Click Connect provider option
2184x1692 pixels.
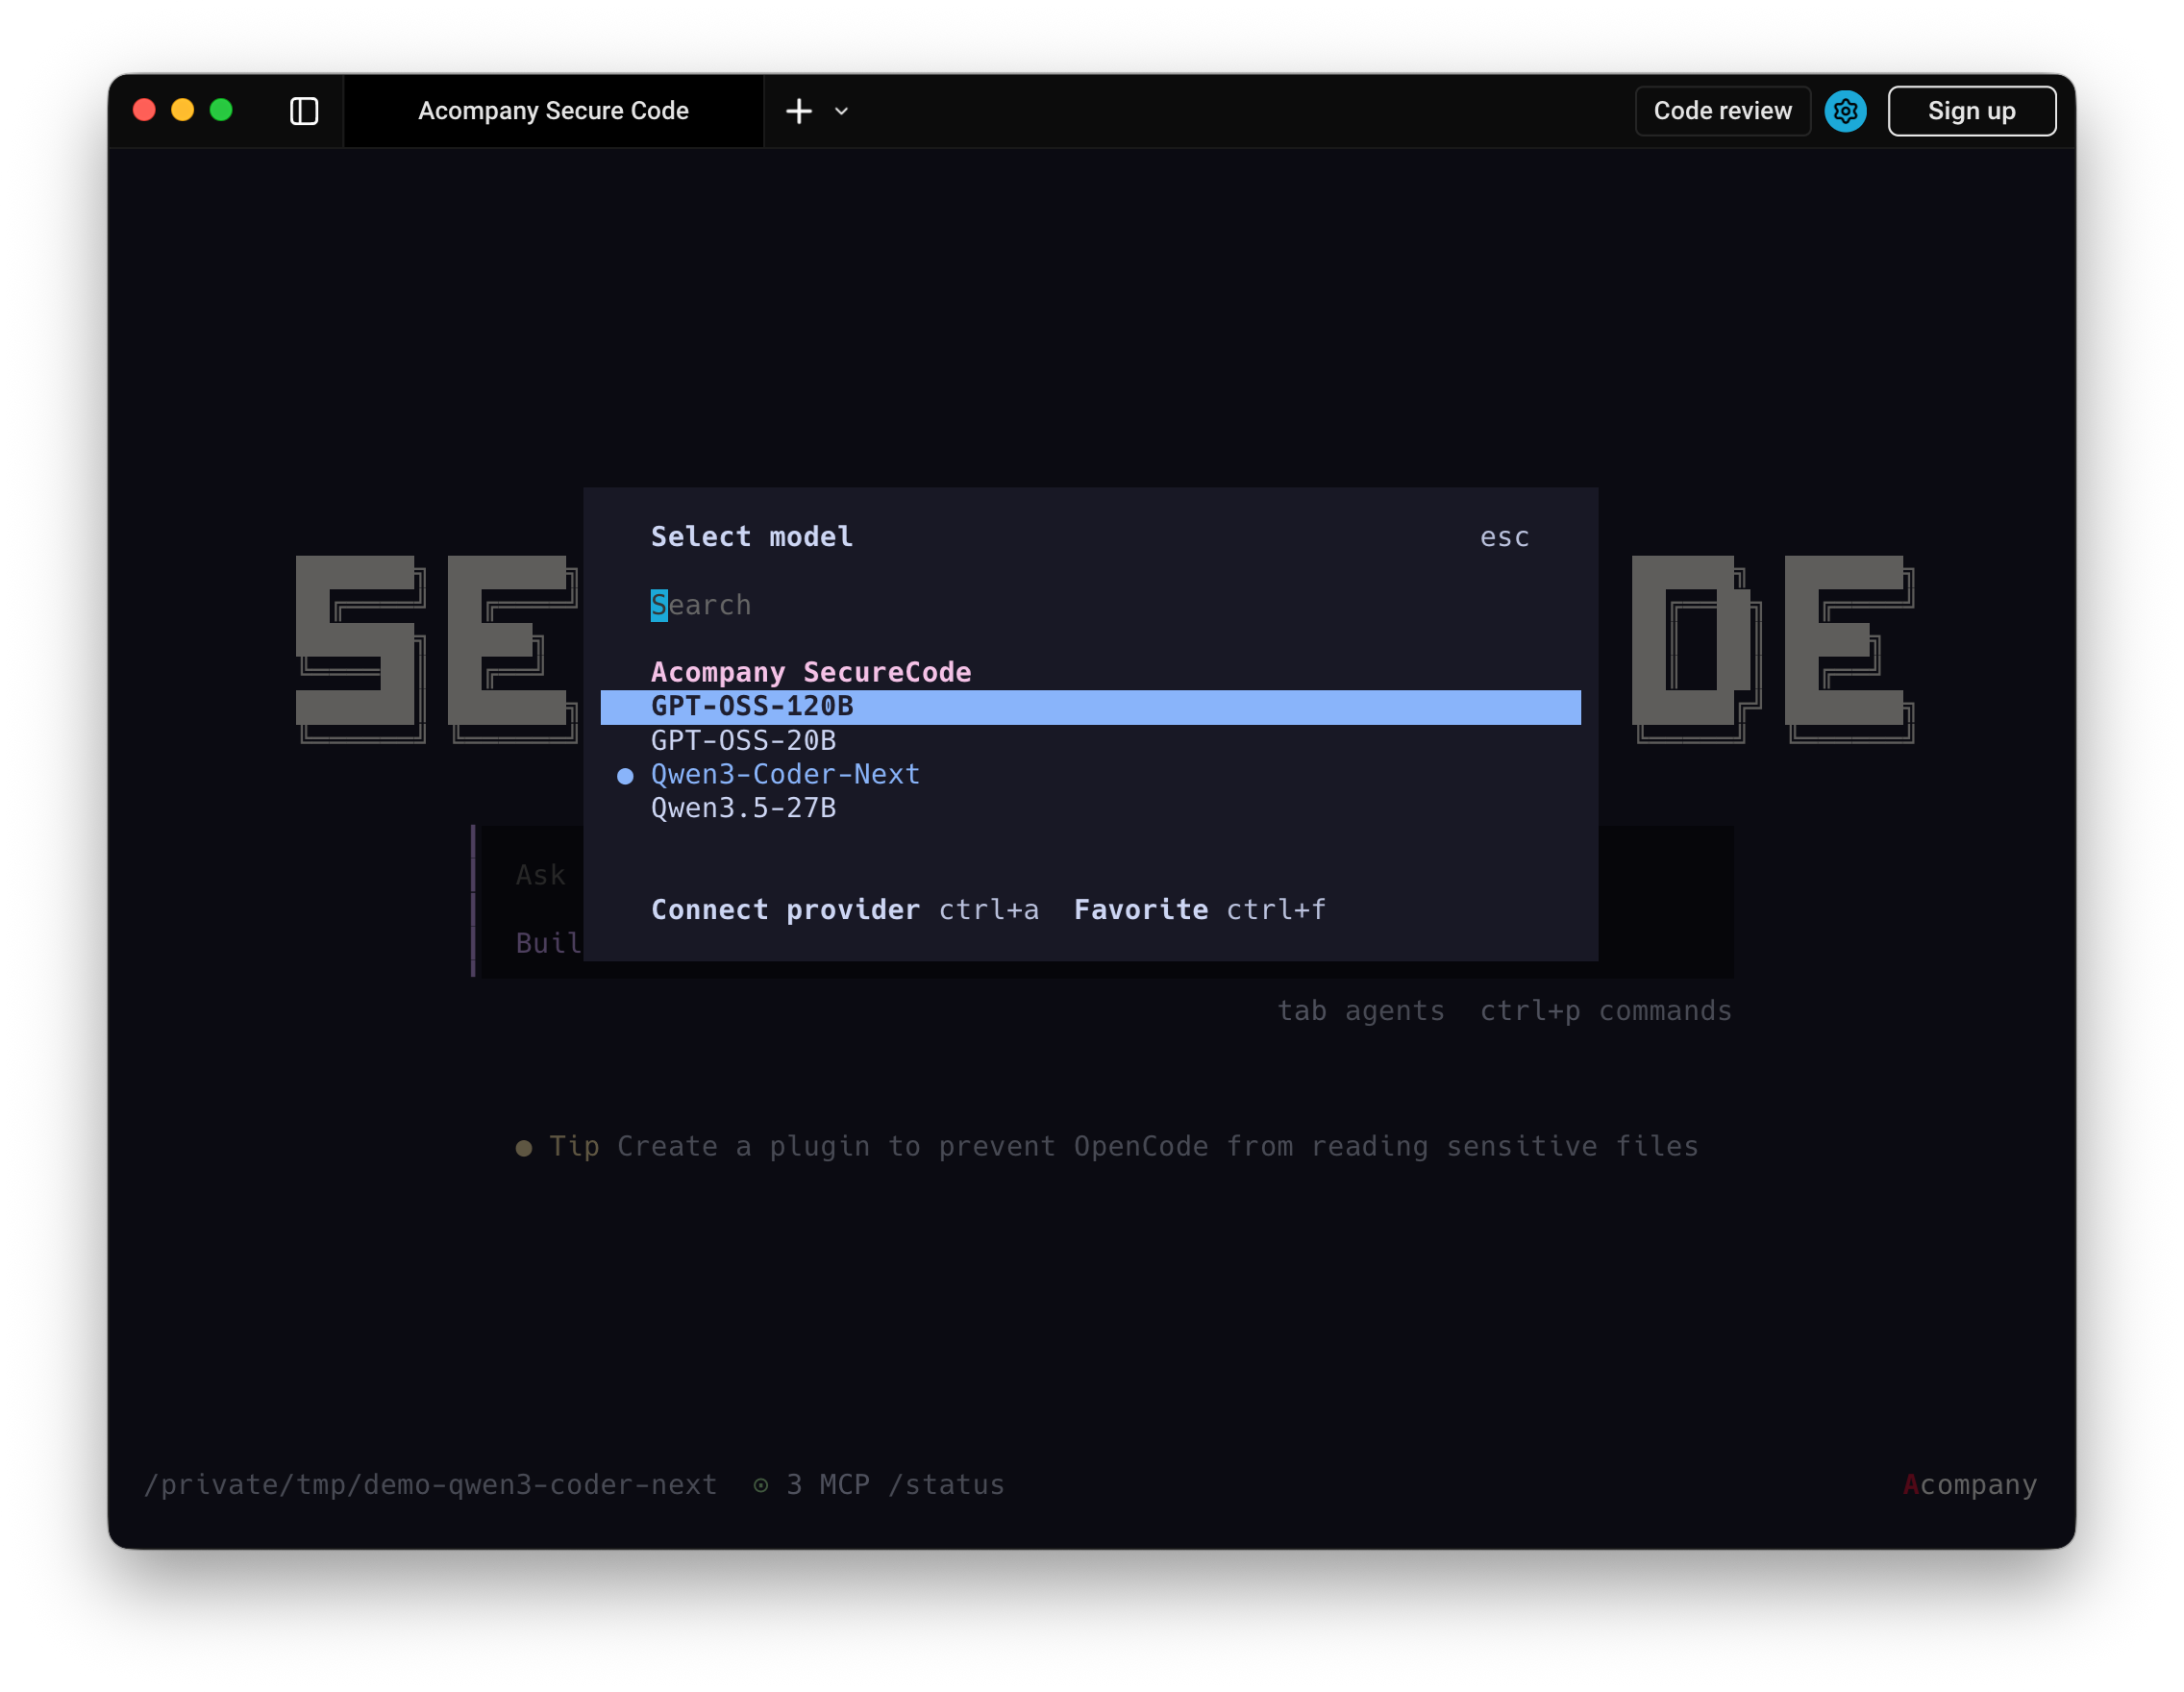(785, 910)
